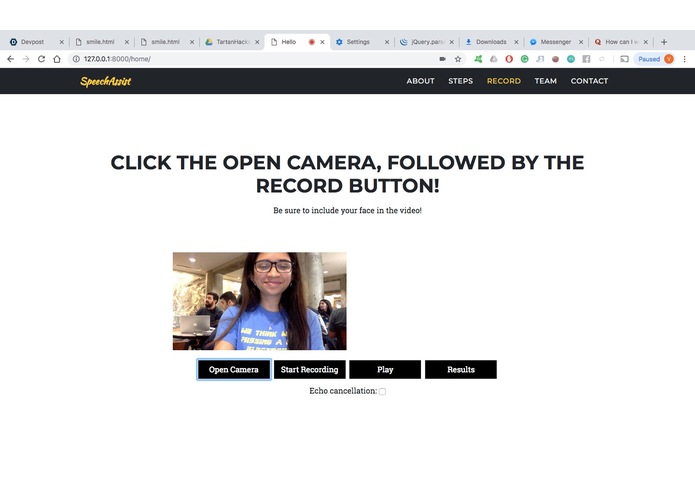Reload the current page
The height and width of the screenshot is (494, 695).
point(41,59)
